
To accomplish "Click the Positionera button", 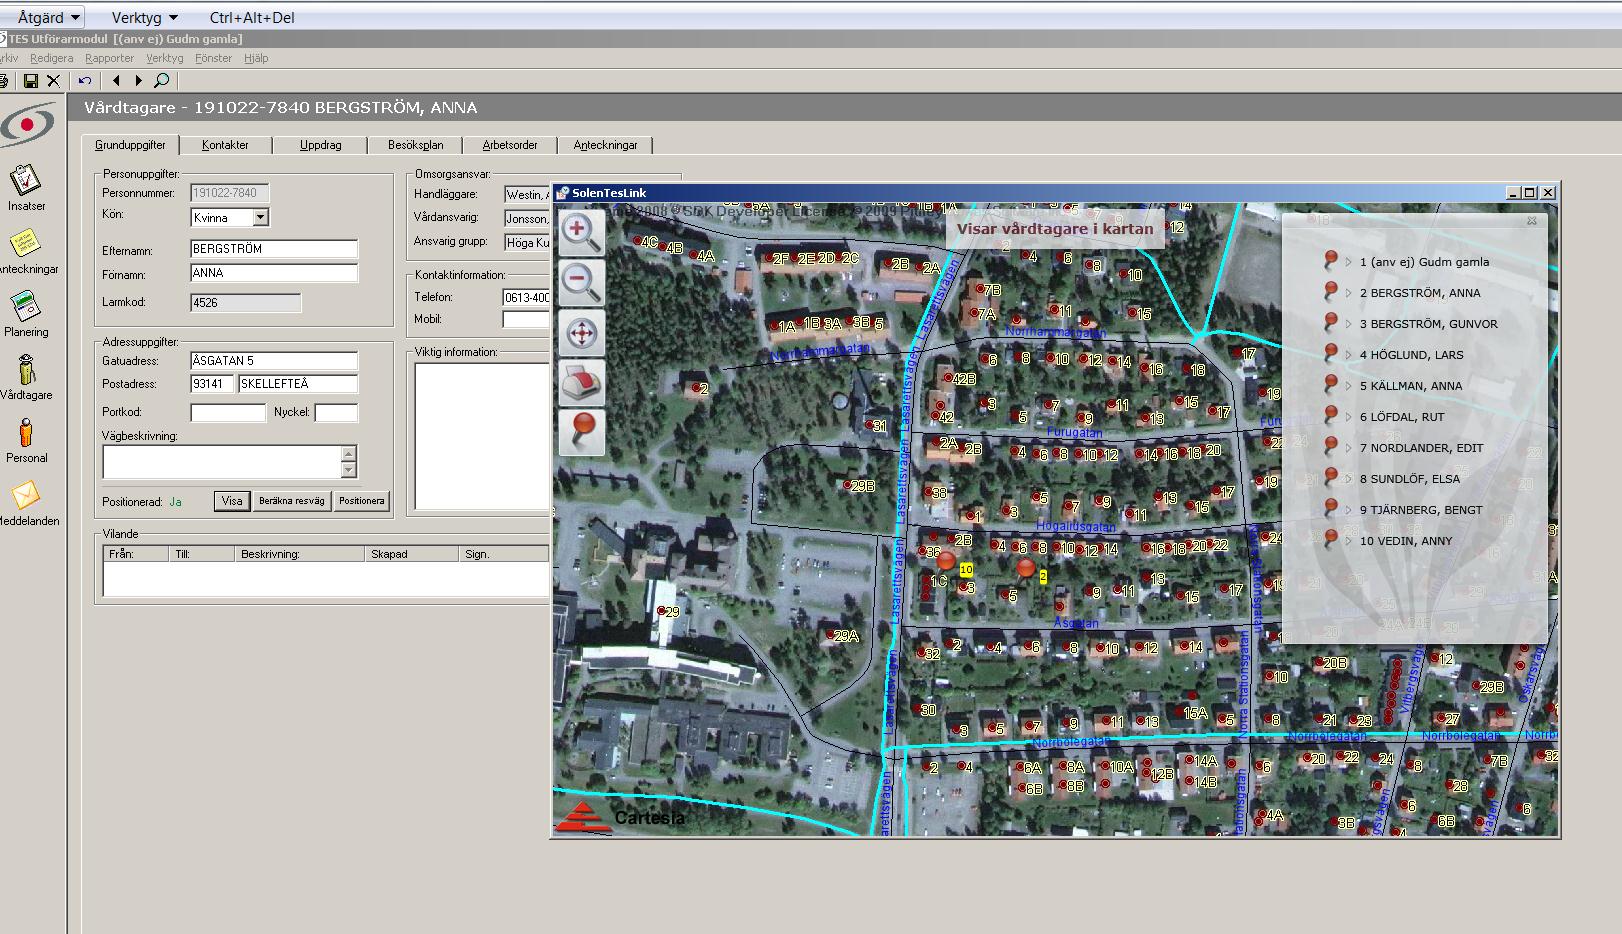I will 361,501.
